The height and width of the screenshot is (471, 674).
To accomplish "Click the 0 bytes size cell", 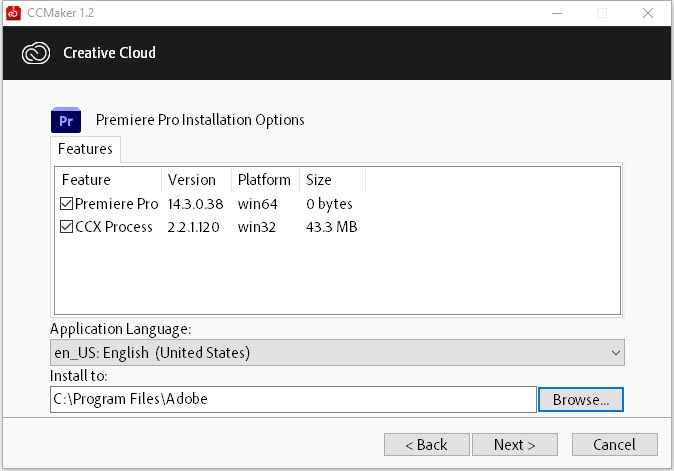I will tap(329, 204).
